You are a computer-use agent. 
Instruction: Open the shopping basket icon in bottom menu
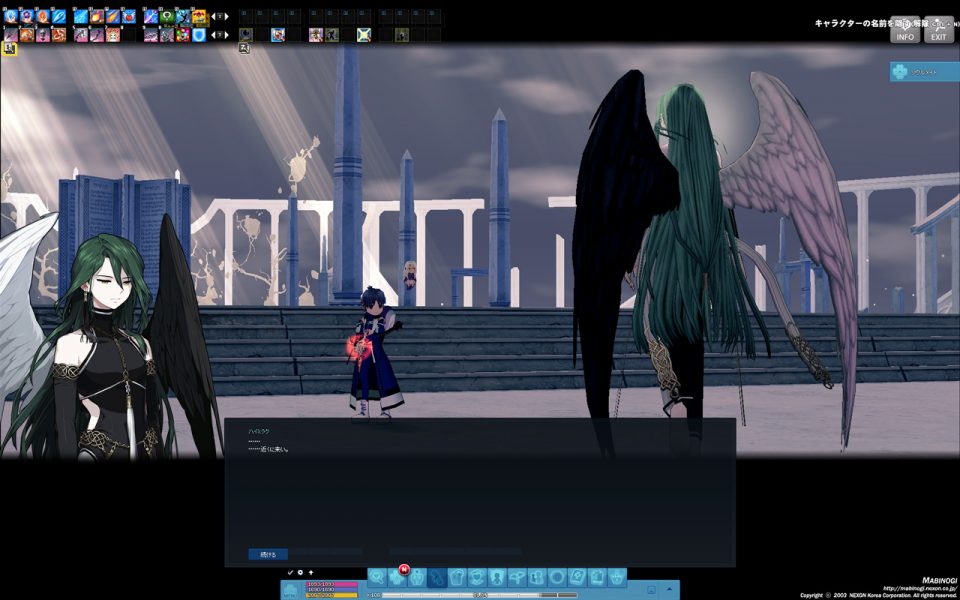[x=617, y=577]
